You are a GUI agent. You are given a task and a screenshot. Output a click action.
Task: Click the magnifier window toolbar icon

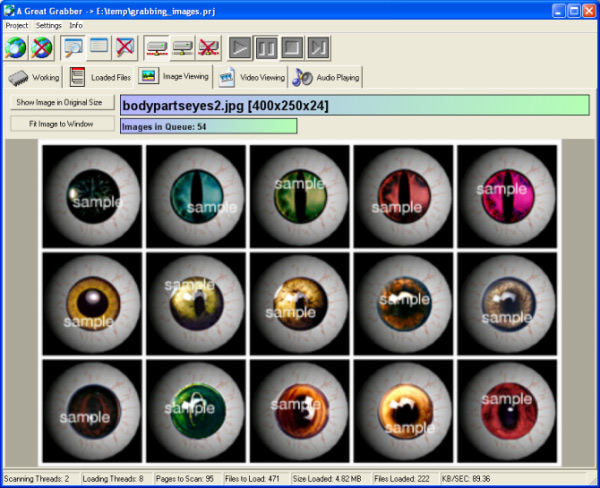[x=73, y=47]
